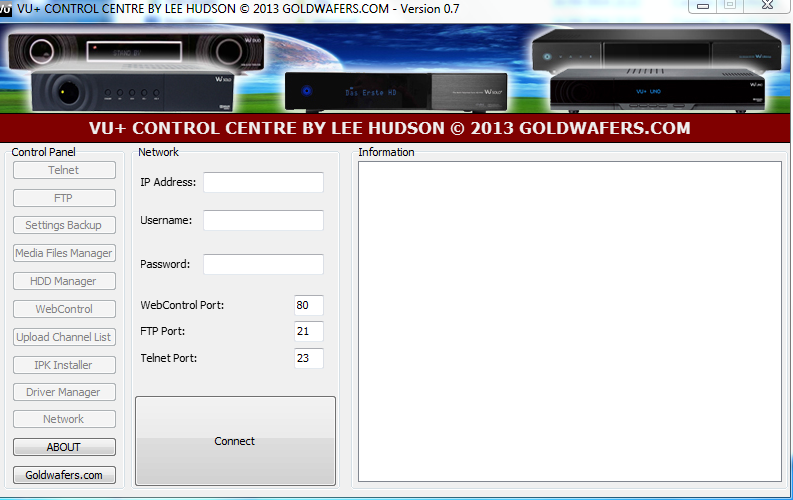The height and width of the screenshot is (500, 793).
Task: Click Upload Channel List button
Action: [64, 337]
